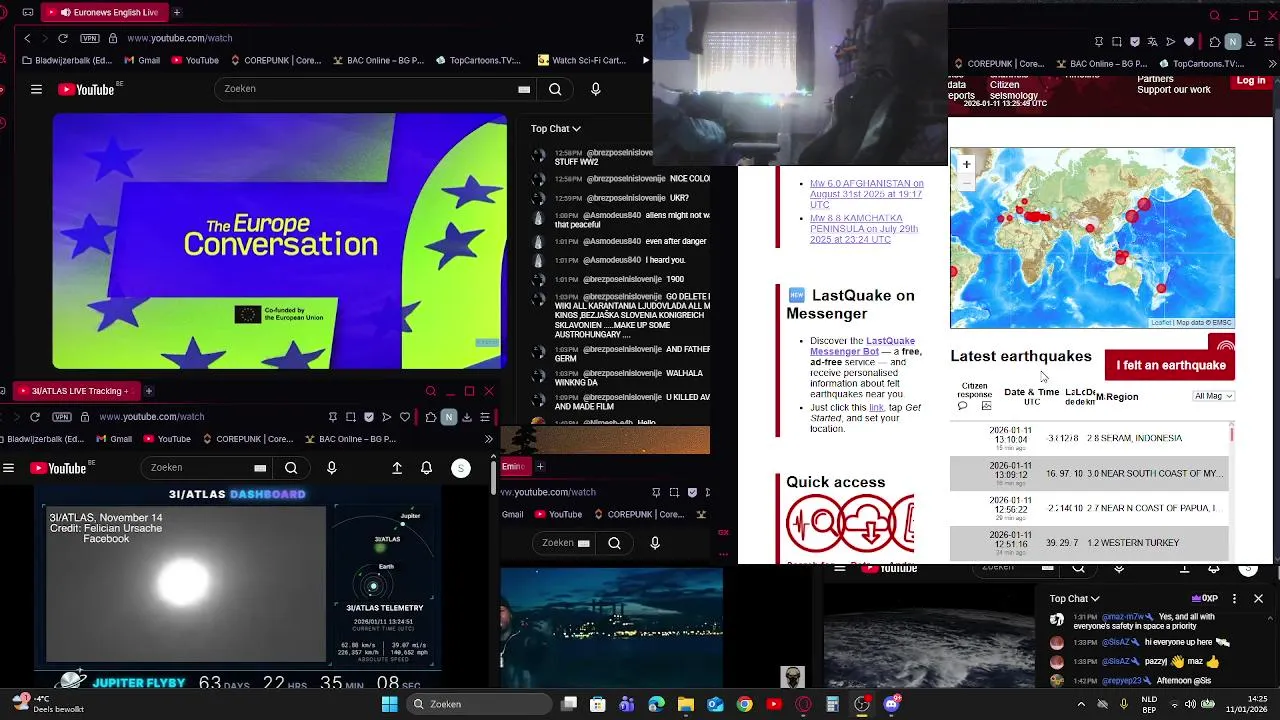
Task: Toggle the heart bookmark in EMSC browser toolbar
Action: pos(1189,42)
